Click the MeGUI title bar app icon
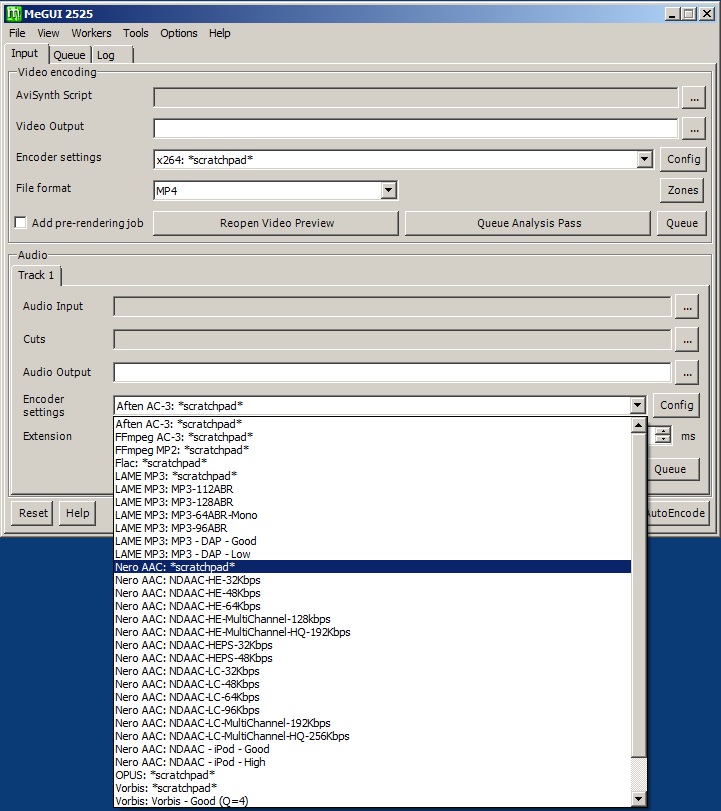Screen dimensions: 721x811 point(13,14)
